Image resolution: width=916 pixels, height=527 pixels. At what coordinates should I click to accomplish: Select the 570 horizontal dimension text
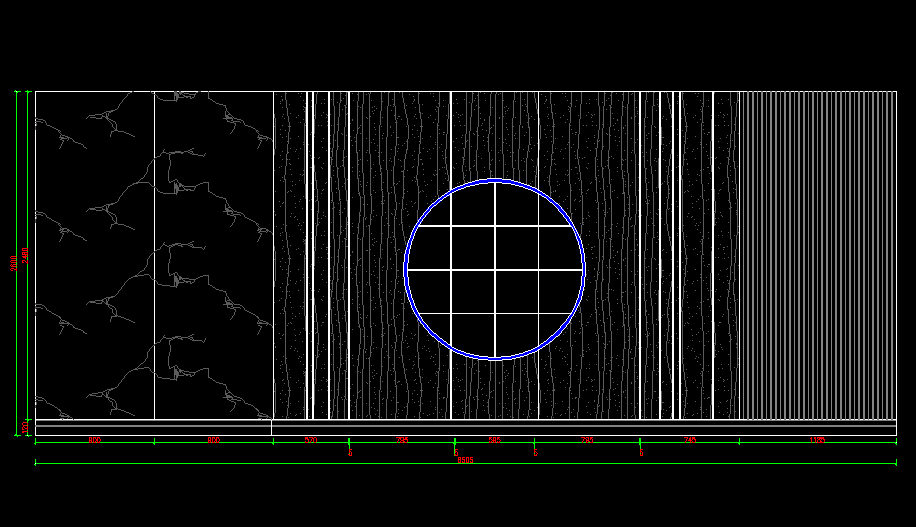(x=311, y=440)
